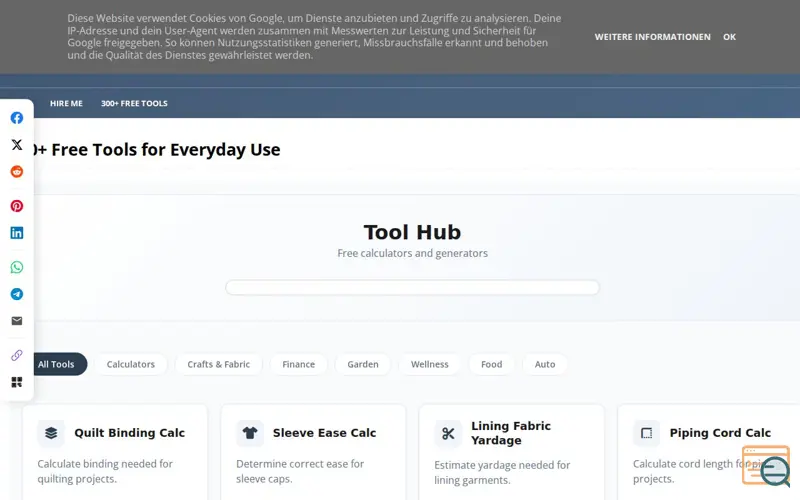Open Quilt Binding Calc tool

[130, 433]
